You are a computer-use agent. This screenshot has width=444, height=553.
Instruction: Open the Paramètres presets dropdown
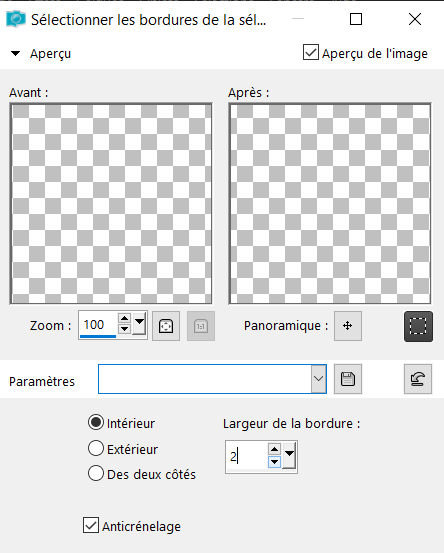coord(318,379)
